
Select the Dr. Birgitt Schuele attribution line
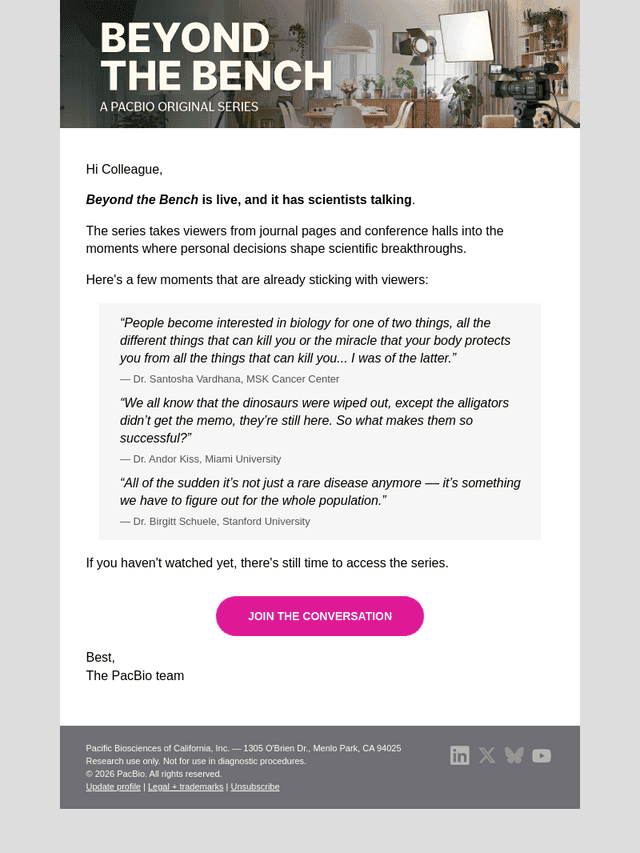[215, 521]
